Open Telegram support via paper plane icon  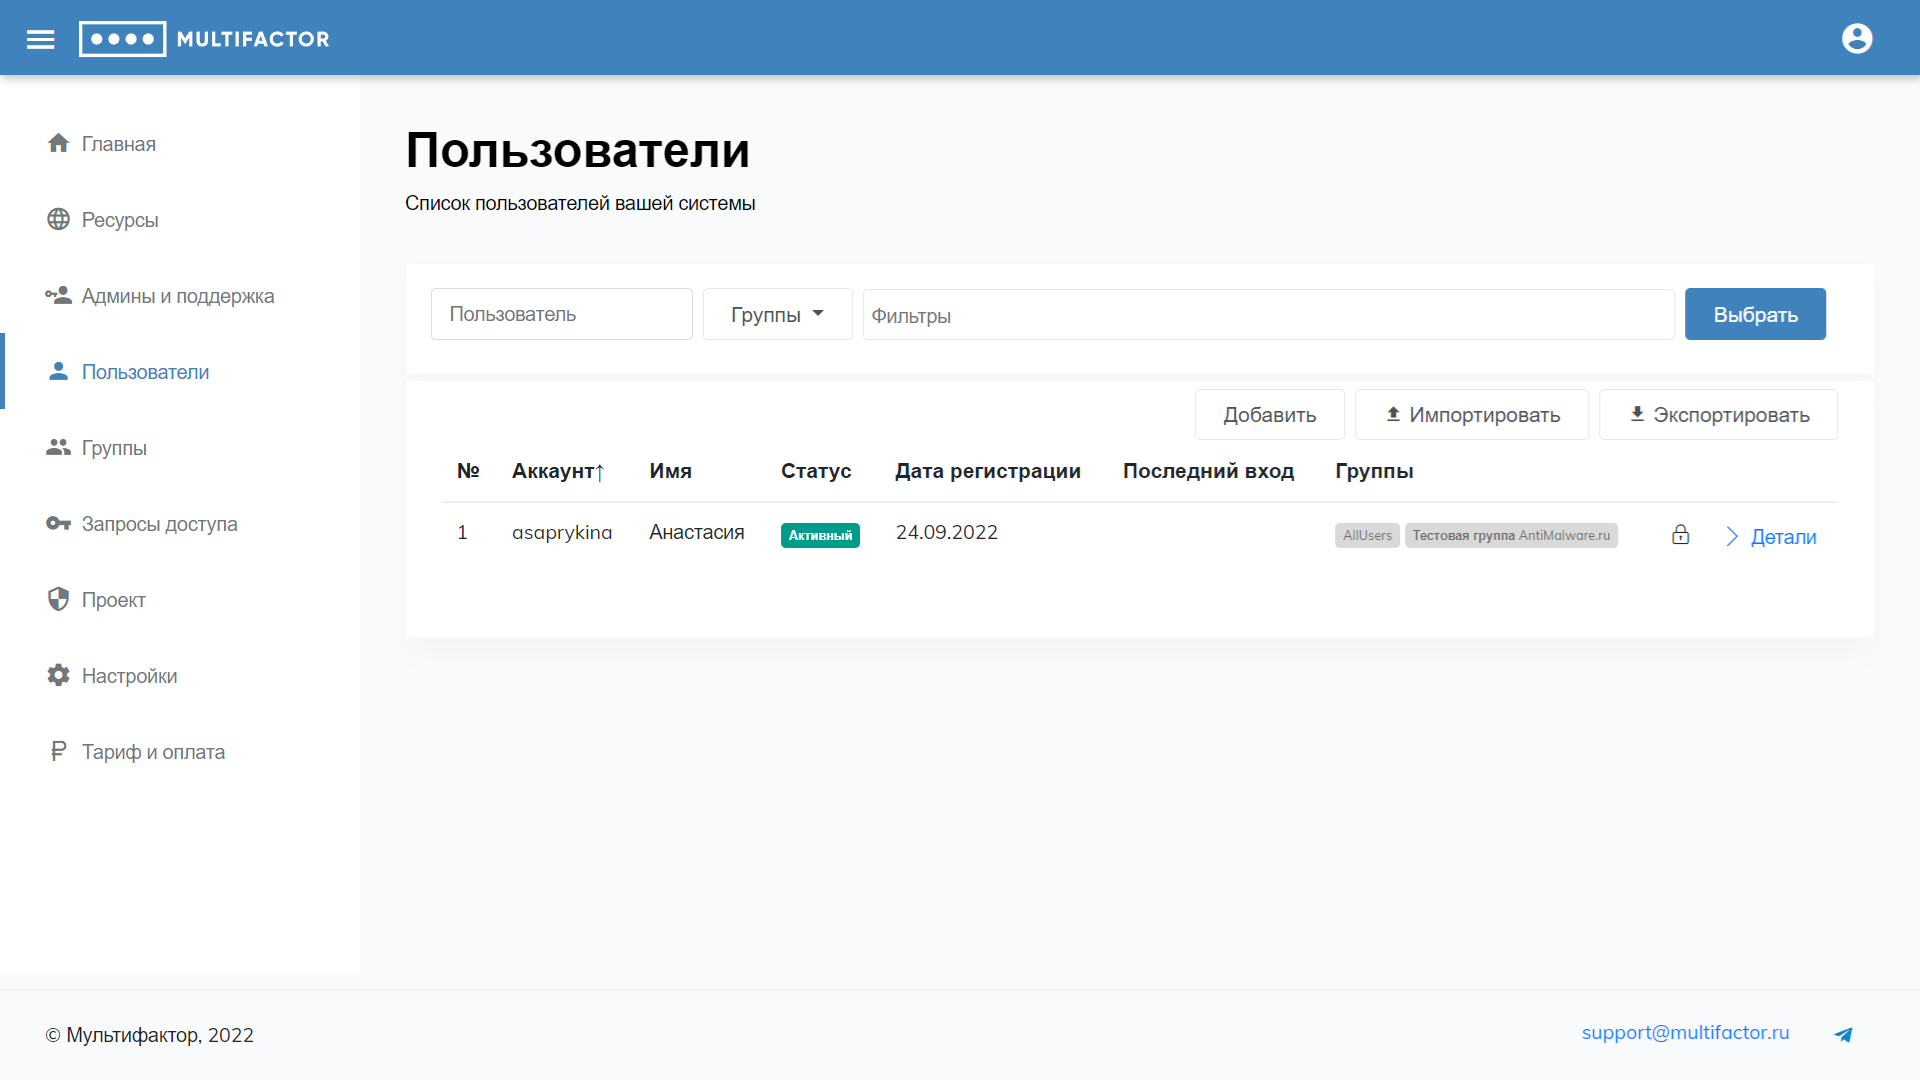tap(1843, 1035)
